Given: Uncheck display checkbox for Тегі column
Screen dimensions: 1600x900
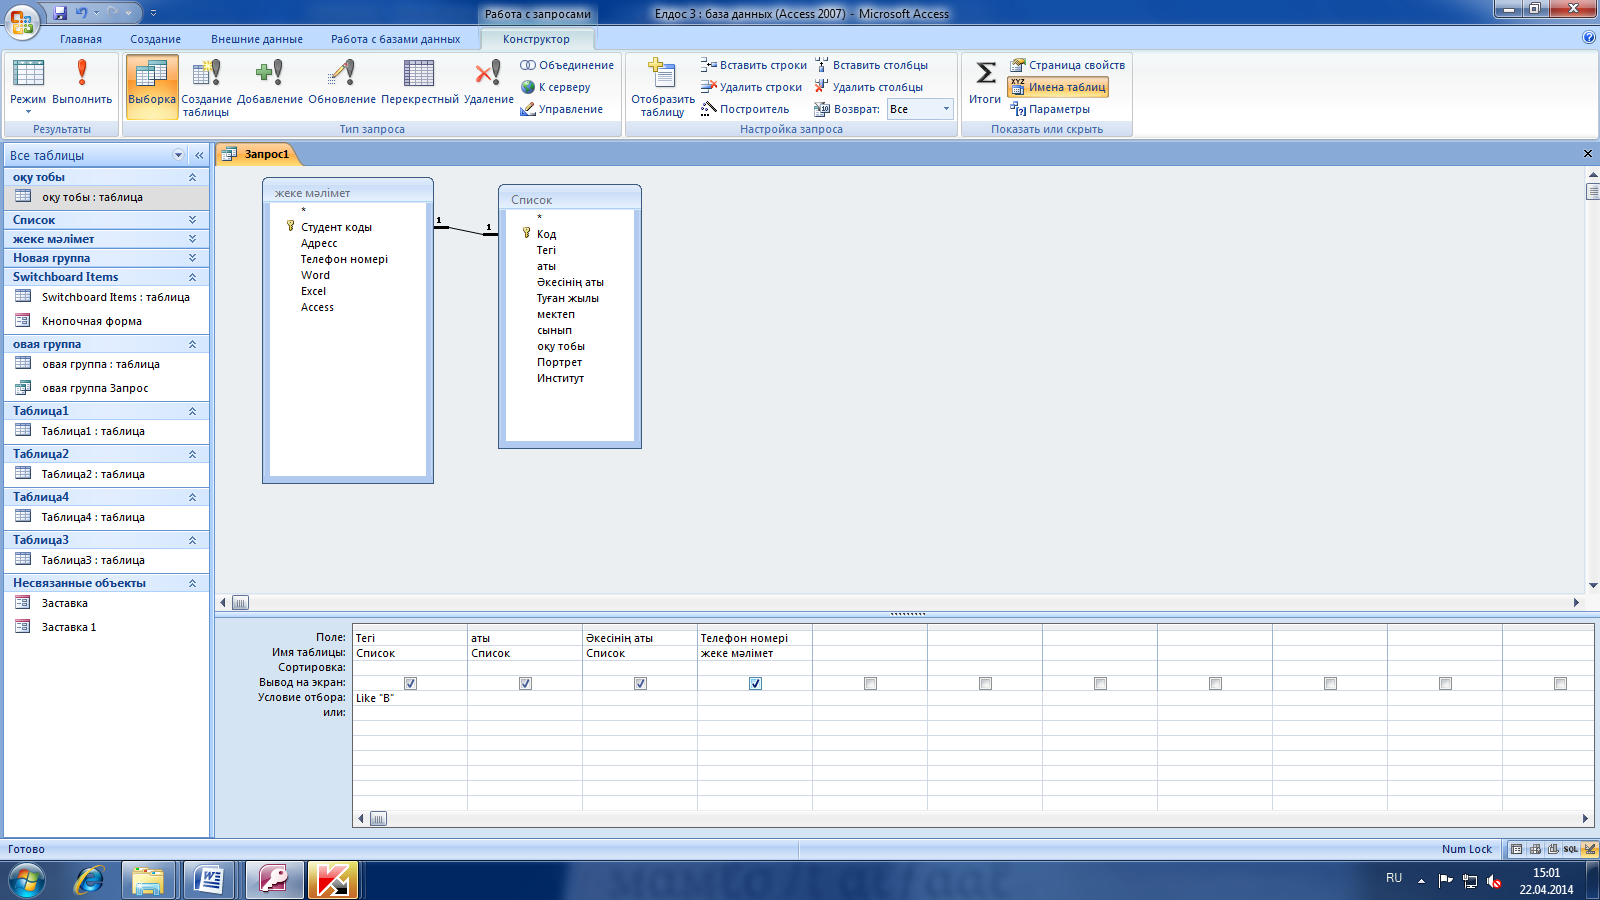Looking at the screenshot, I should tap(410, 683).
